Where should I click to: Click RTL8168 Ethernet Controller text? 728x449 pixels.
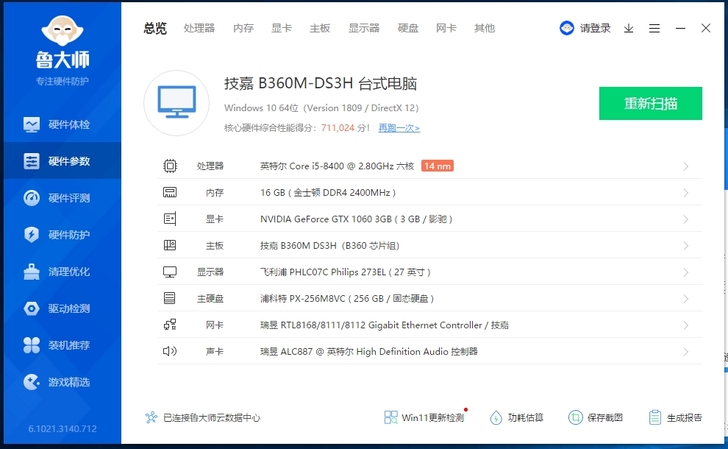pos(384,325)
